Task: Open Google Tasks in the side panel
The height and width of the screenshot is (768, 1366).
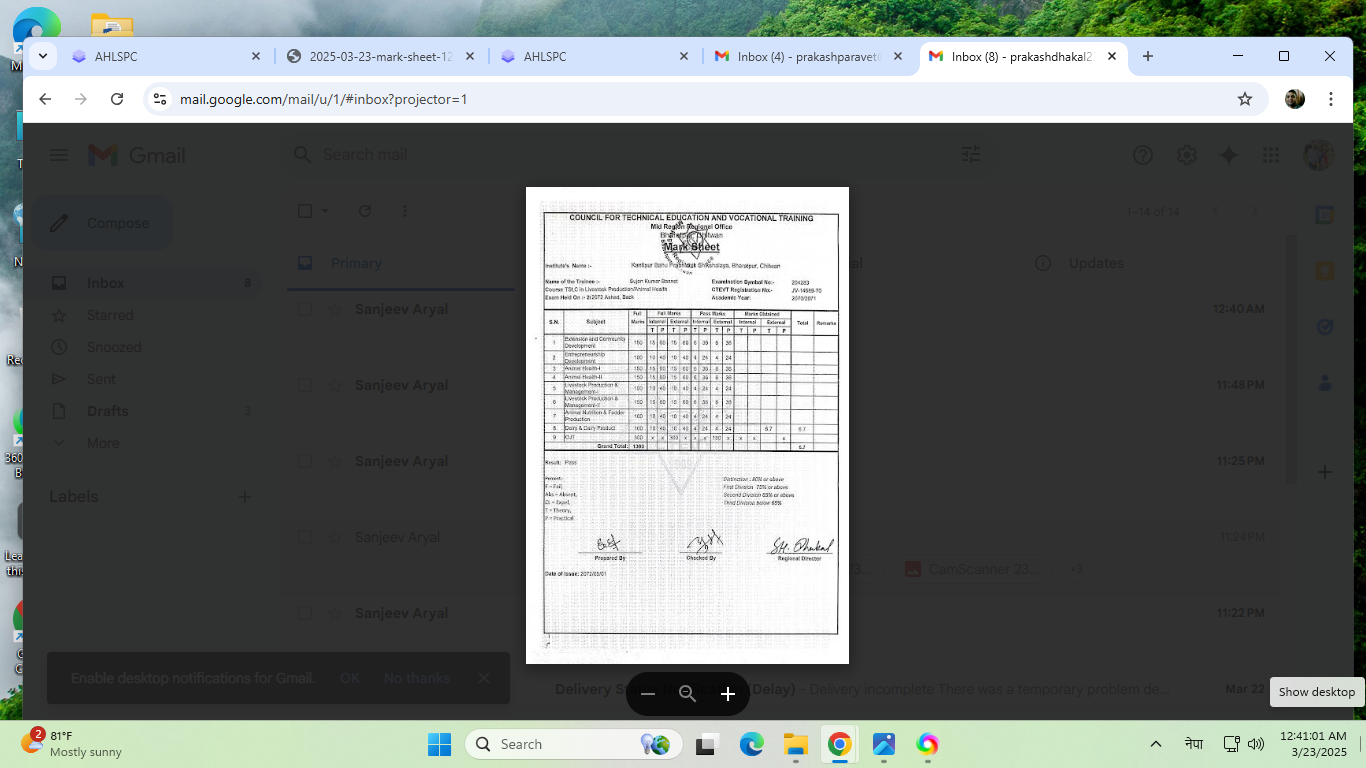Action: [1325, 327]
